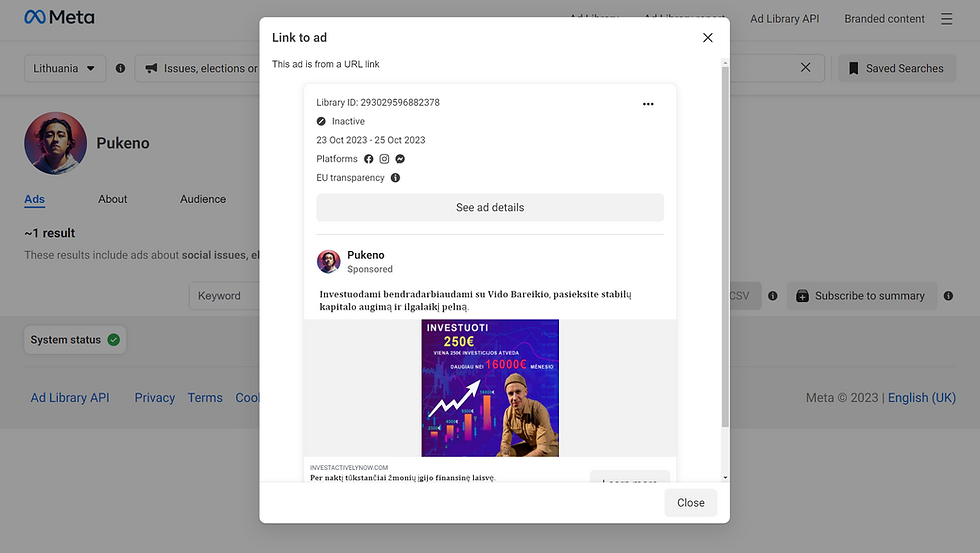Click See ad details button
980x553 pixels.
coord(490,207)
